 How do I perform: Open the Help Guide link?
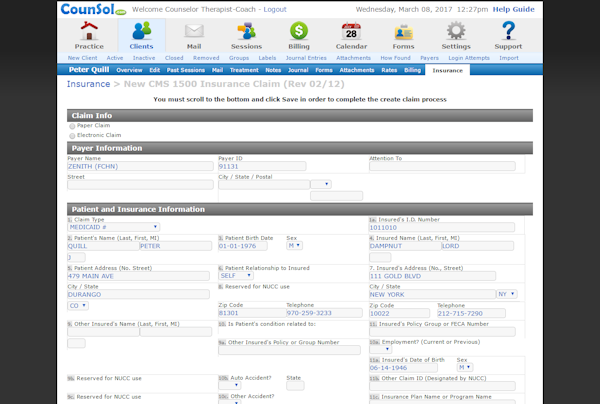click(x=513, y=9)
